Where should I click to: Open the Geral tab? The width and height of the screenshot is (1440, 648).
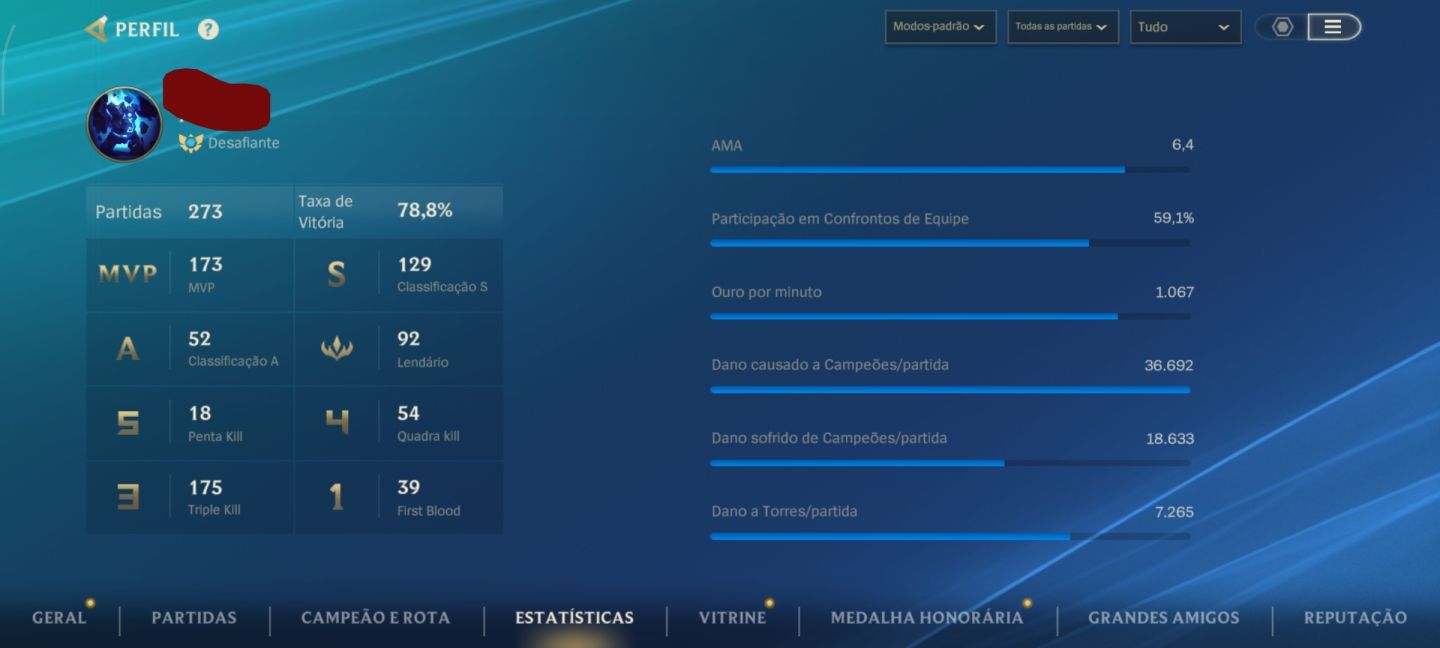59,618
